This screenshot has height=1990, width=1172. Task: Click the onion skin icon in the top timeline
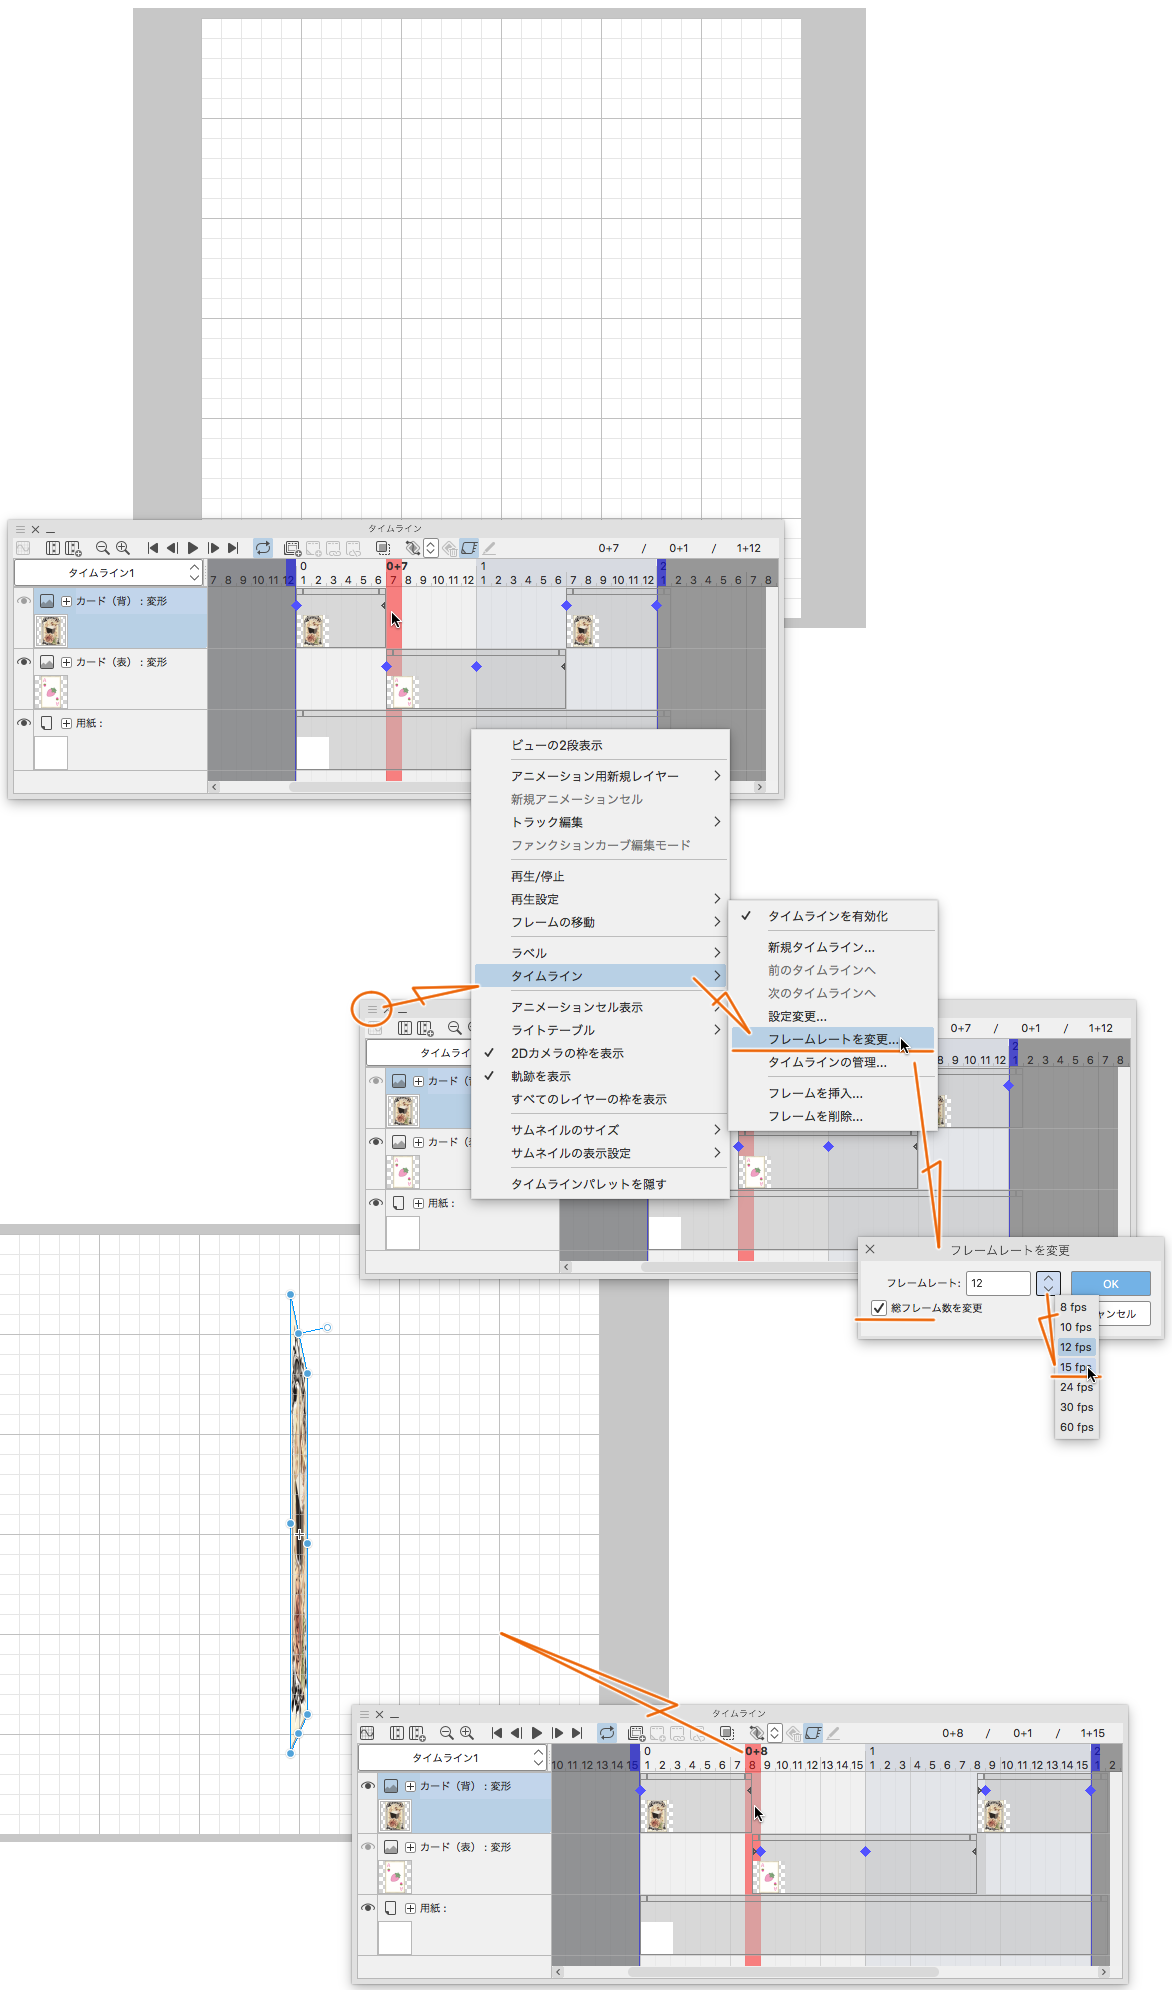click(x=382, y=548)
